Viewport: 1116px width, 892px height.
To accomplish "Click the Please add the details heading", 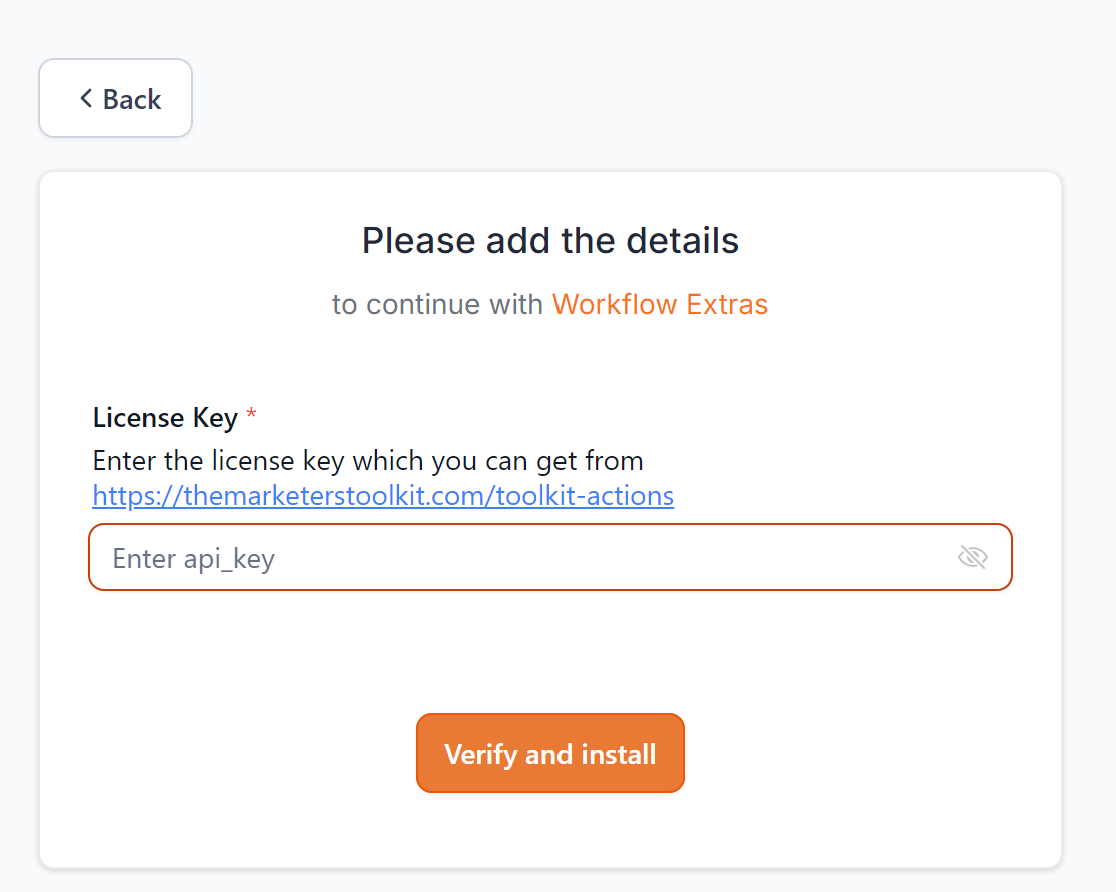I will (x=550, y=241).
